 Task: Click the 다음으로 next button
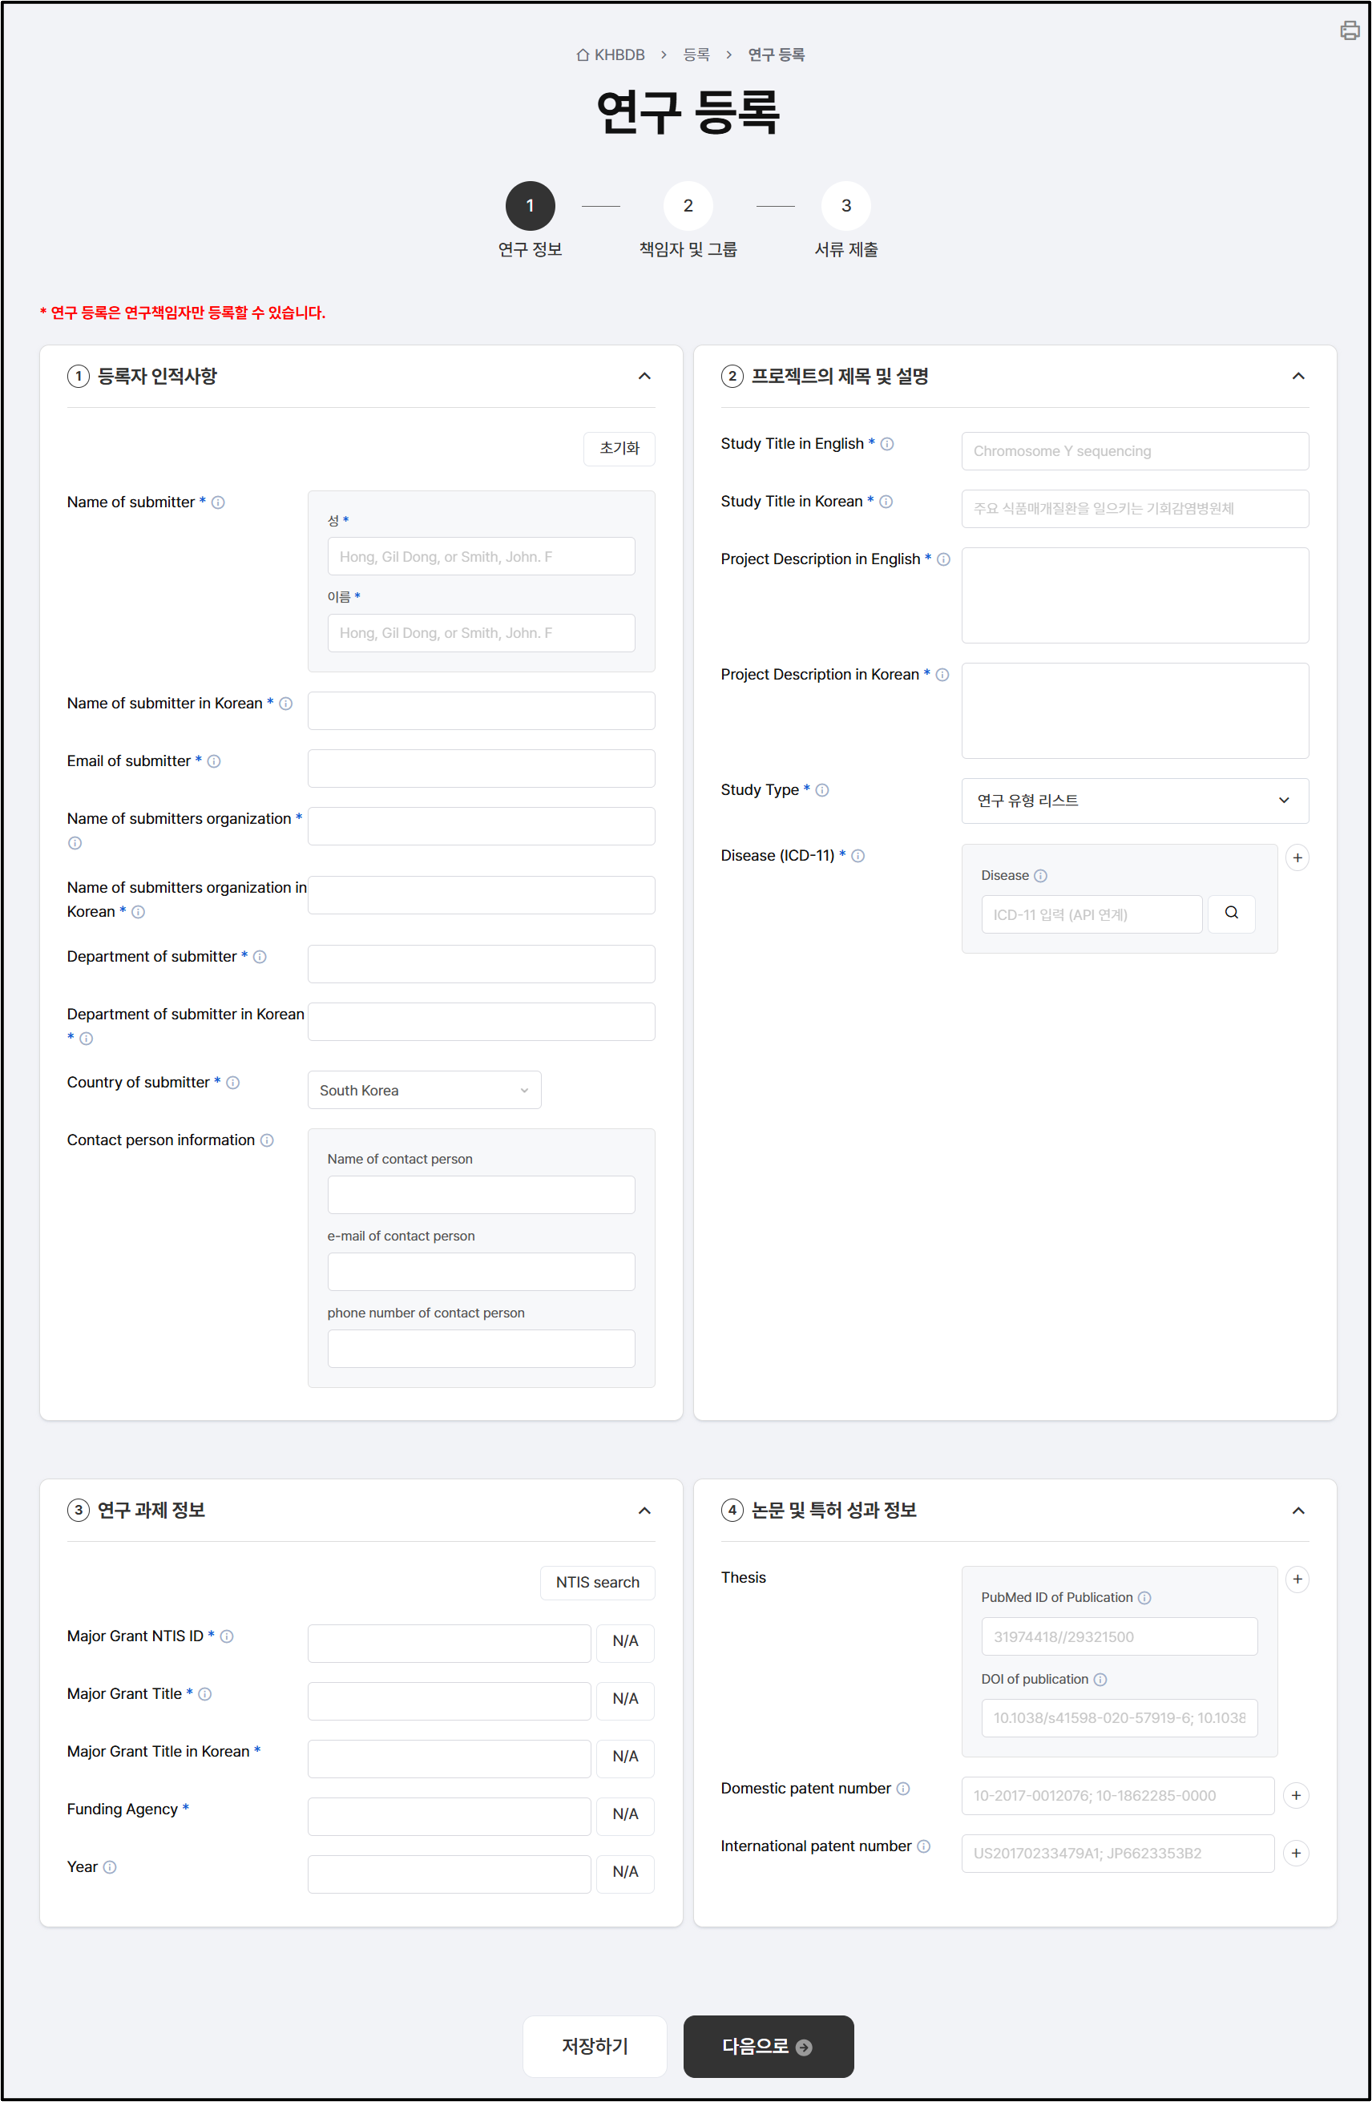768,2046
